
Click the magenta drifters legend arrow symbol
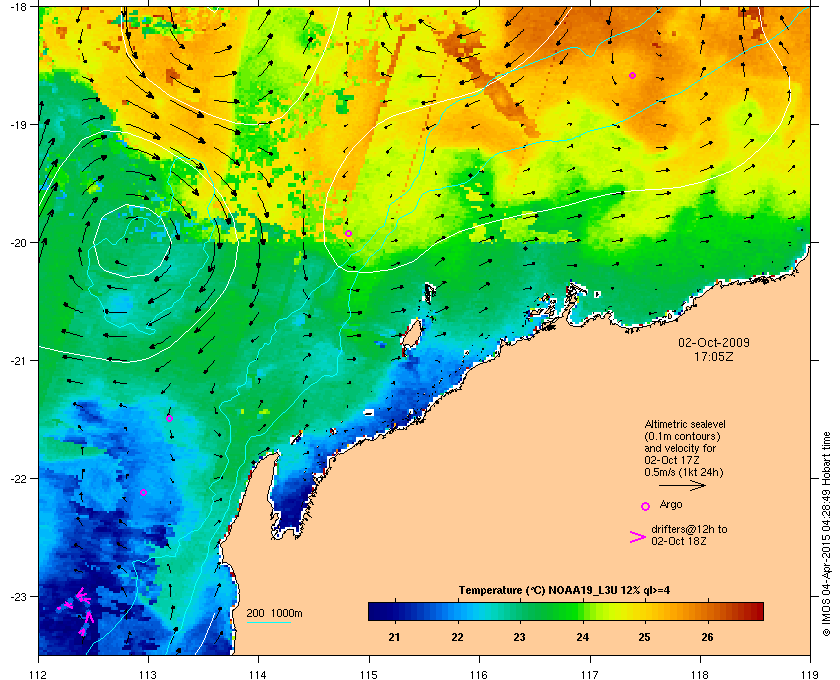point(638,537)
